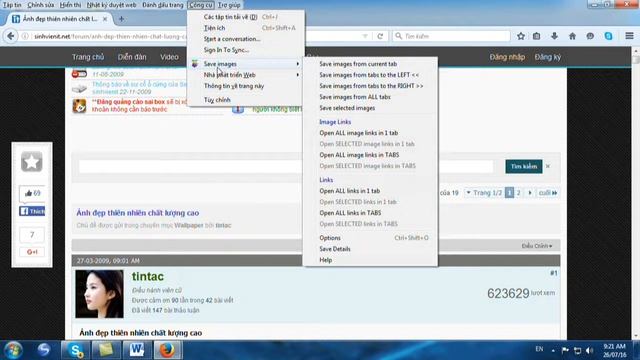This screenshot has height=360, width=640.
Task: Reload the page with refresh icon
Action: pos(380,36)
